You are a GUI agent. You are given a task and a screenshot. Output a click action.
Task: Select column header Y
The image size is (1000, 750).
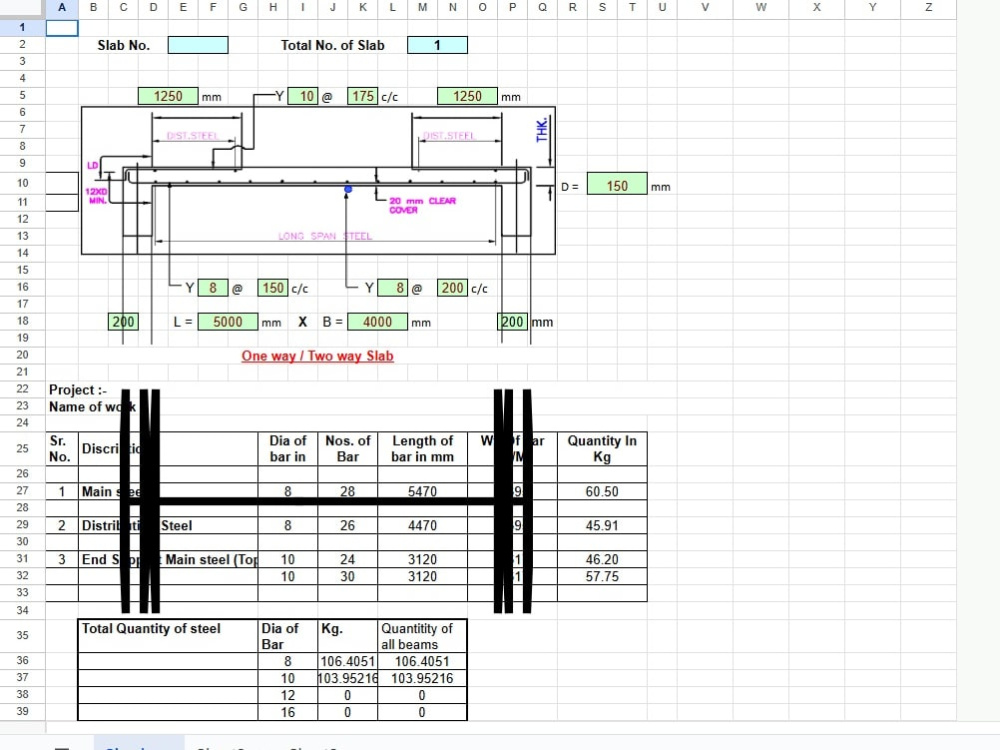[x=872, y=8]
